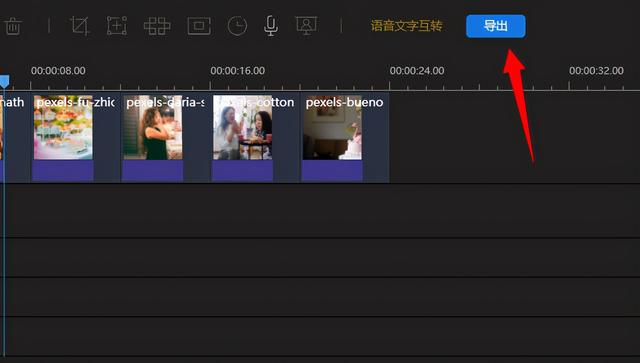640x363 pixels.
Task: Click the zoom frame icon with plus
Action: [x=117, y=26]
